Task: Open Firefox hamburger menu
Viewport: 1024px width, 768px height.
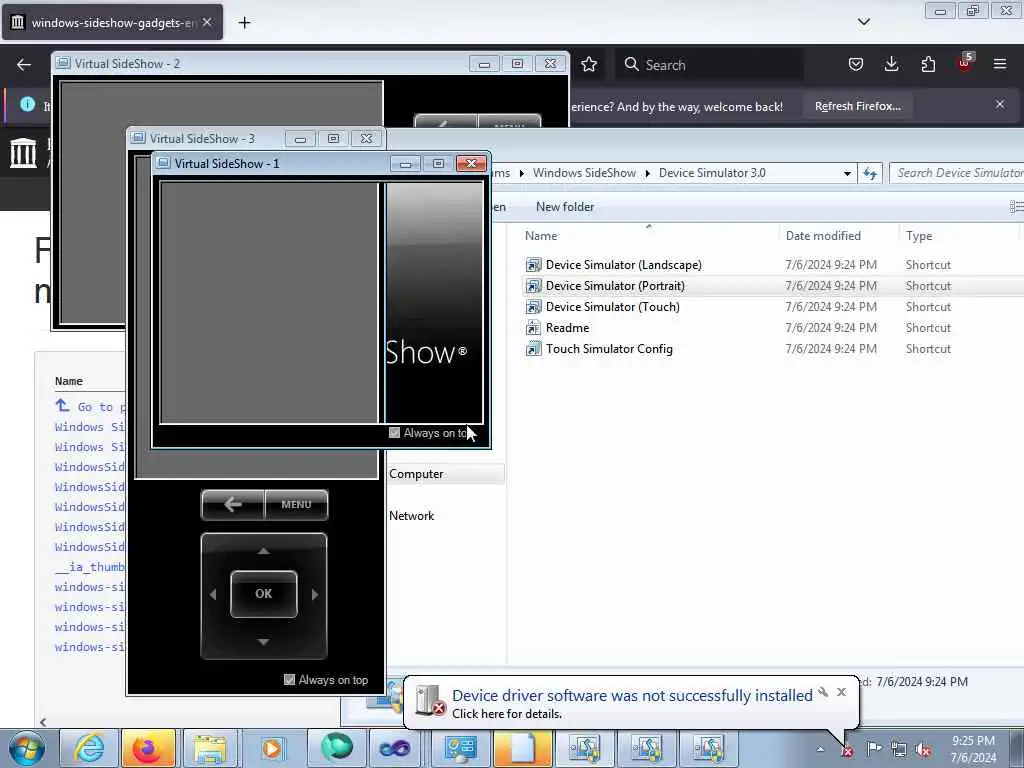Action: [x=1000, y=64]
